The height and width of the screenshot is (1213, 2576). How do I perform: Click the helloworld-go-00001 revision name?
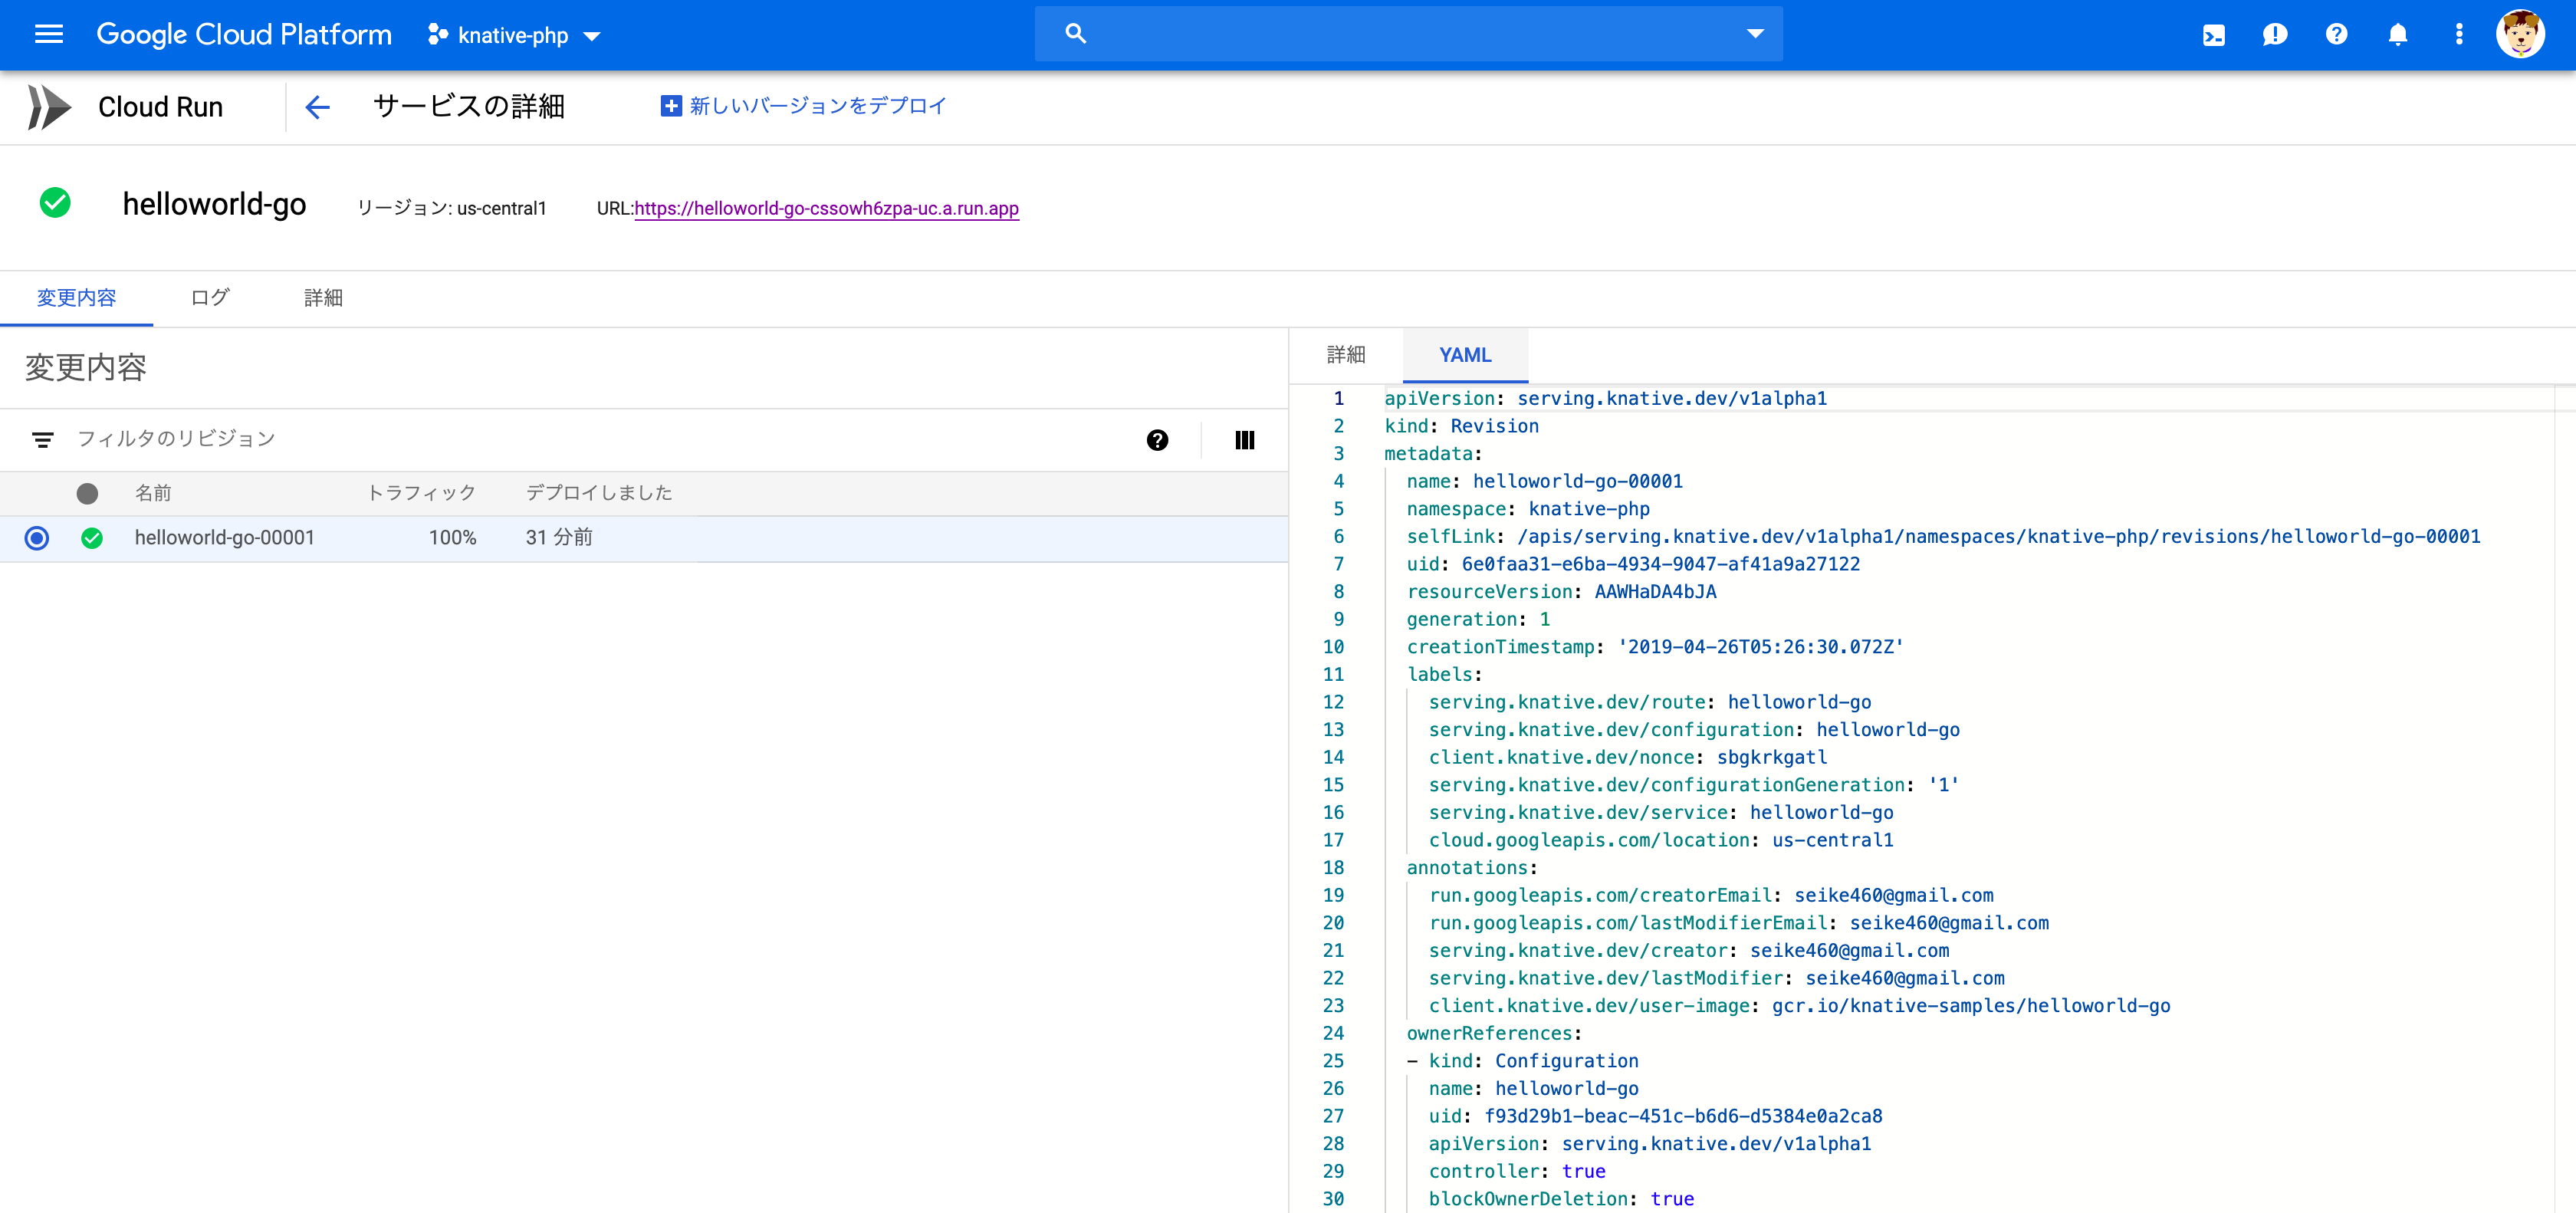tap(225, 538)
